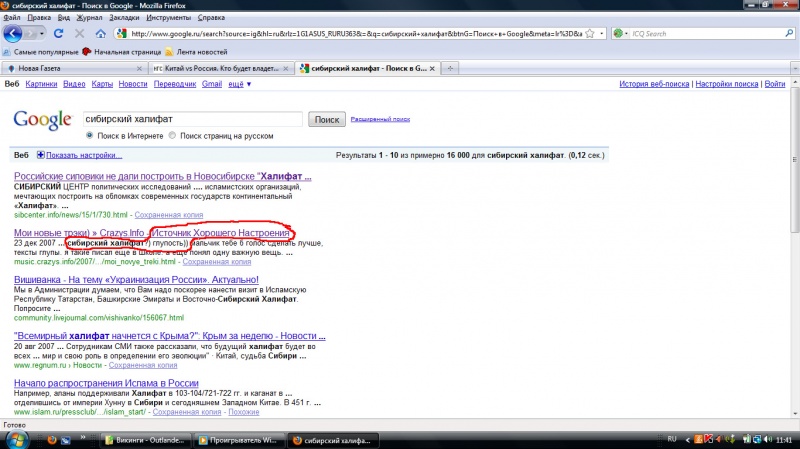Click the plus icon beside Показать настройки
This screenshot has height=449, width=800.
(41, 155)
